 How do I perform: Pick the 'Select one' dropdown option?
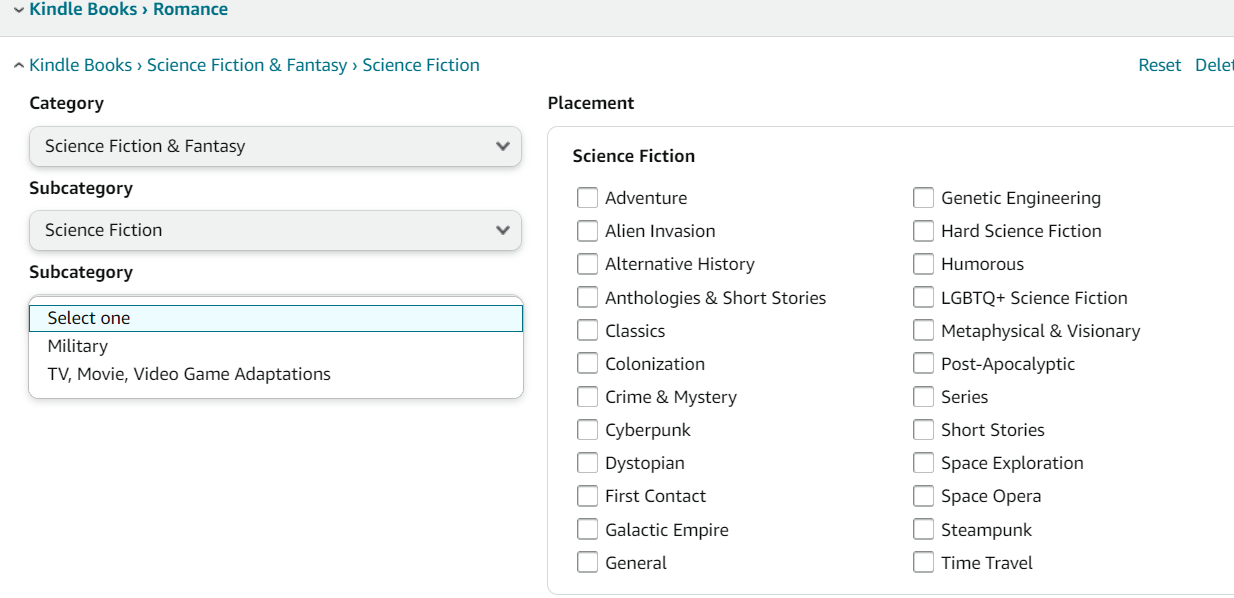point(89,318)
